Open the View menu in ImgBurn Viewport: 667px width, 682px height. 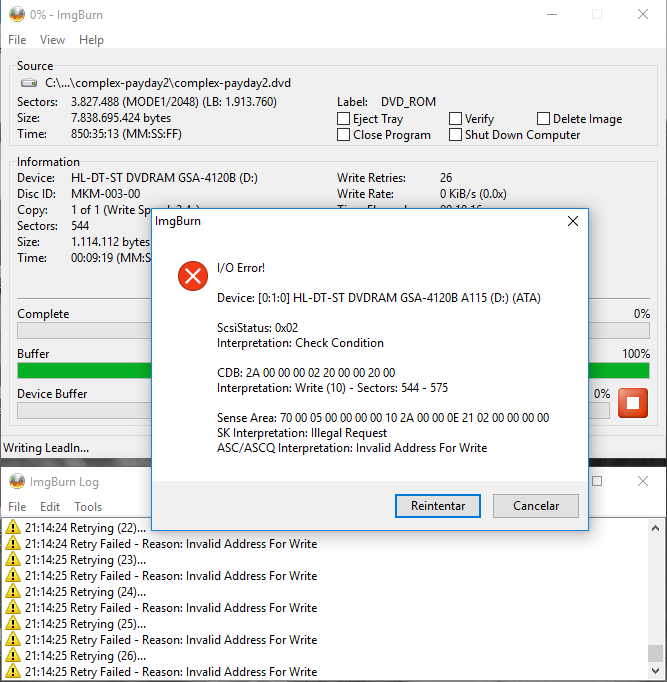coord(52,40)
